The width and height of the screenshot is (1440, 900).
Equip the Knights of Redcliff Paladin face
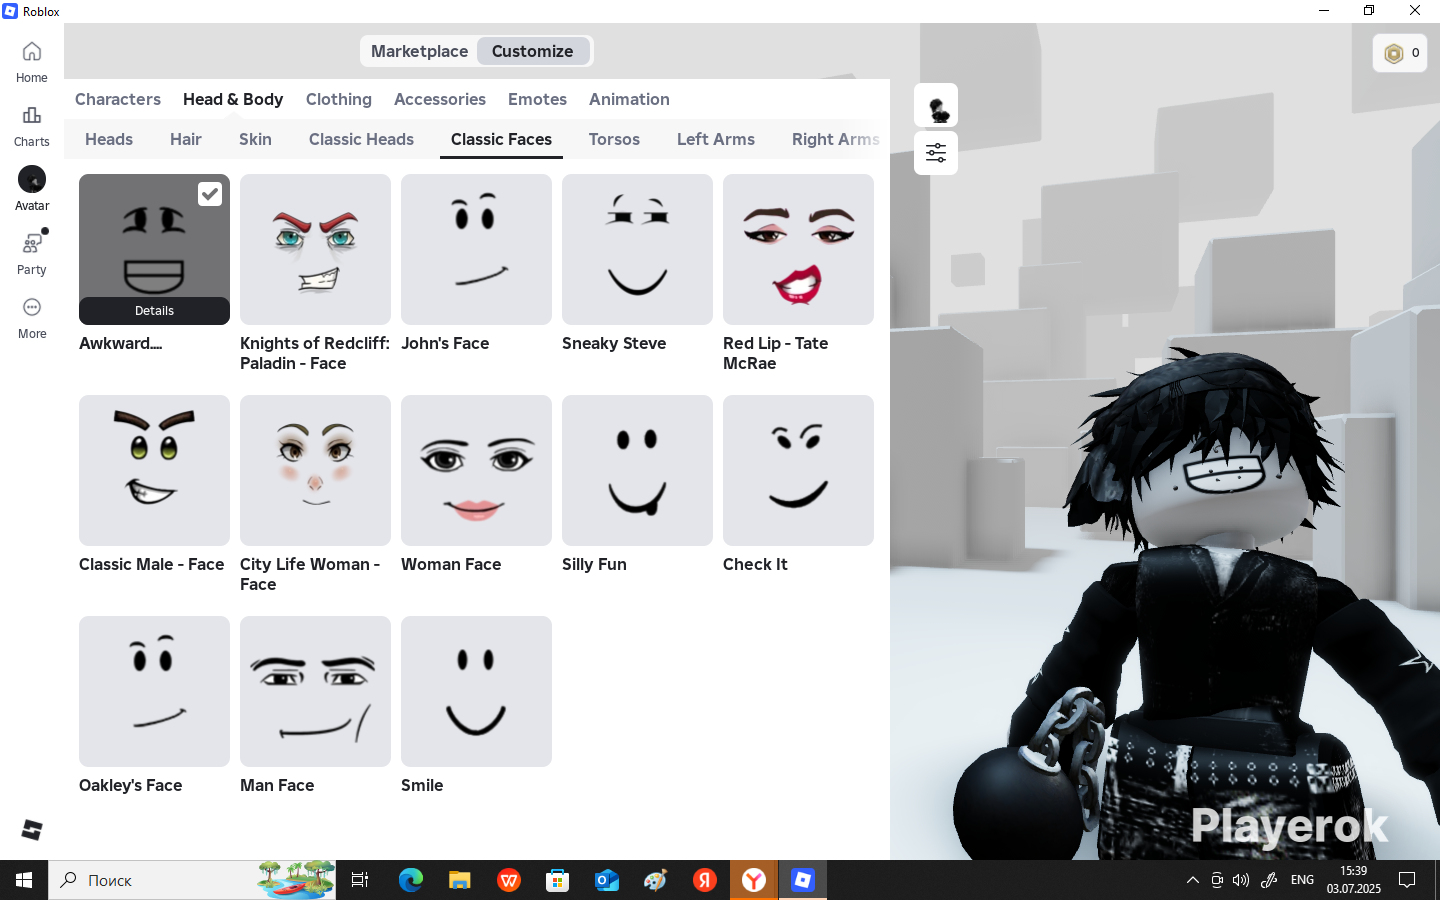click(315, 249)
